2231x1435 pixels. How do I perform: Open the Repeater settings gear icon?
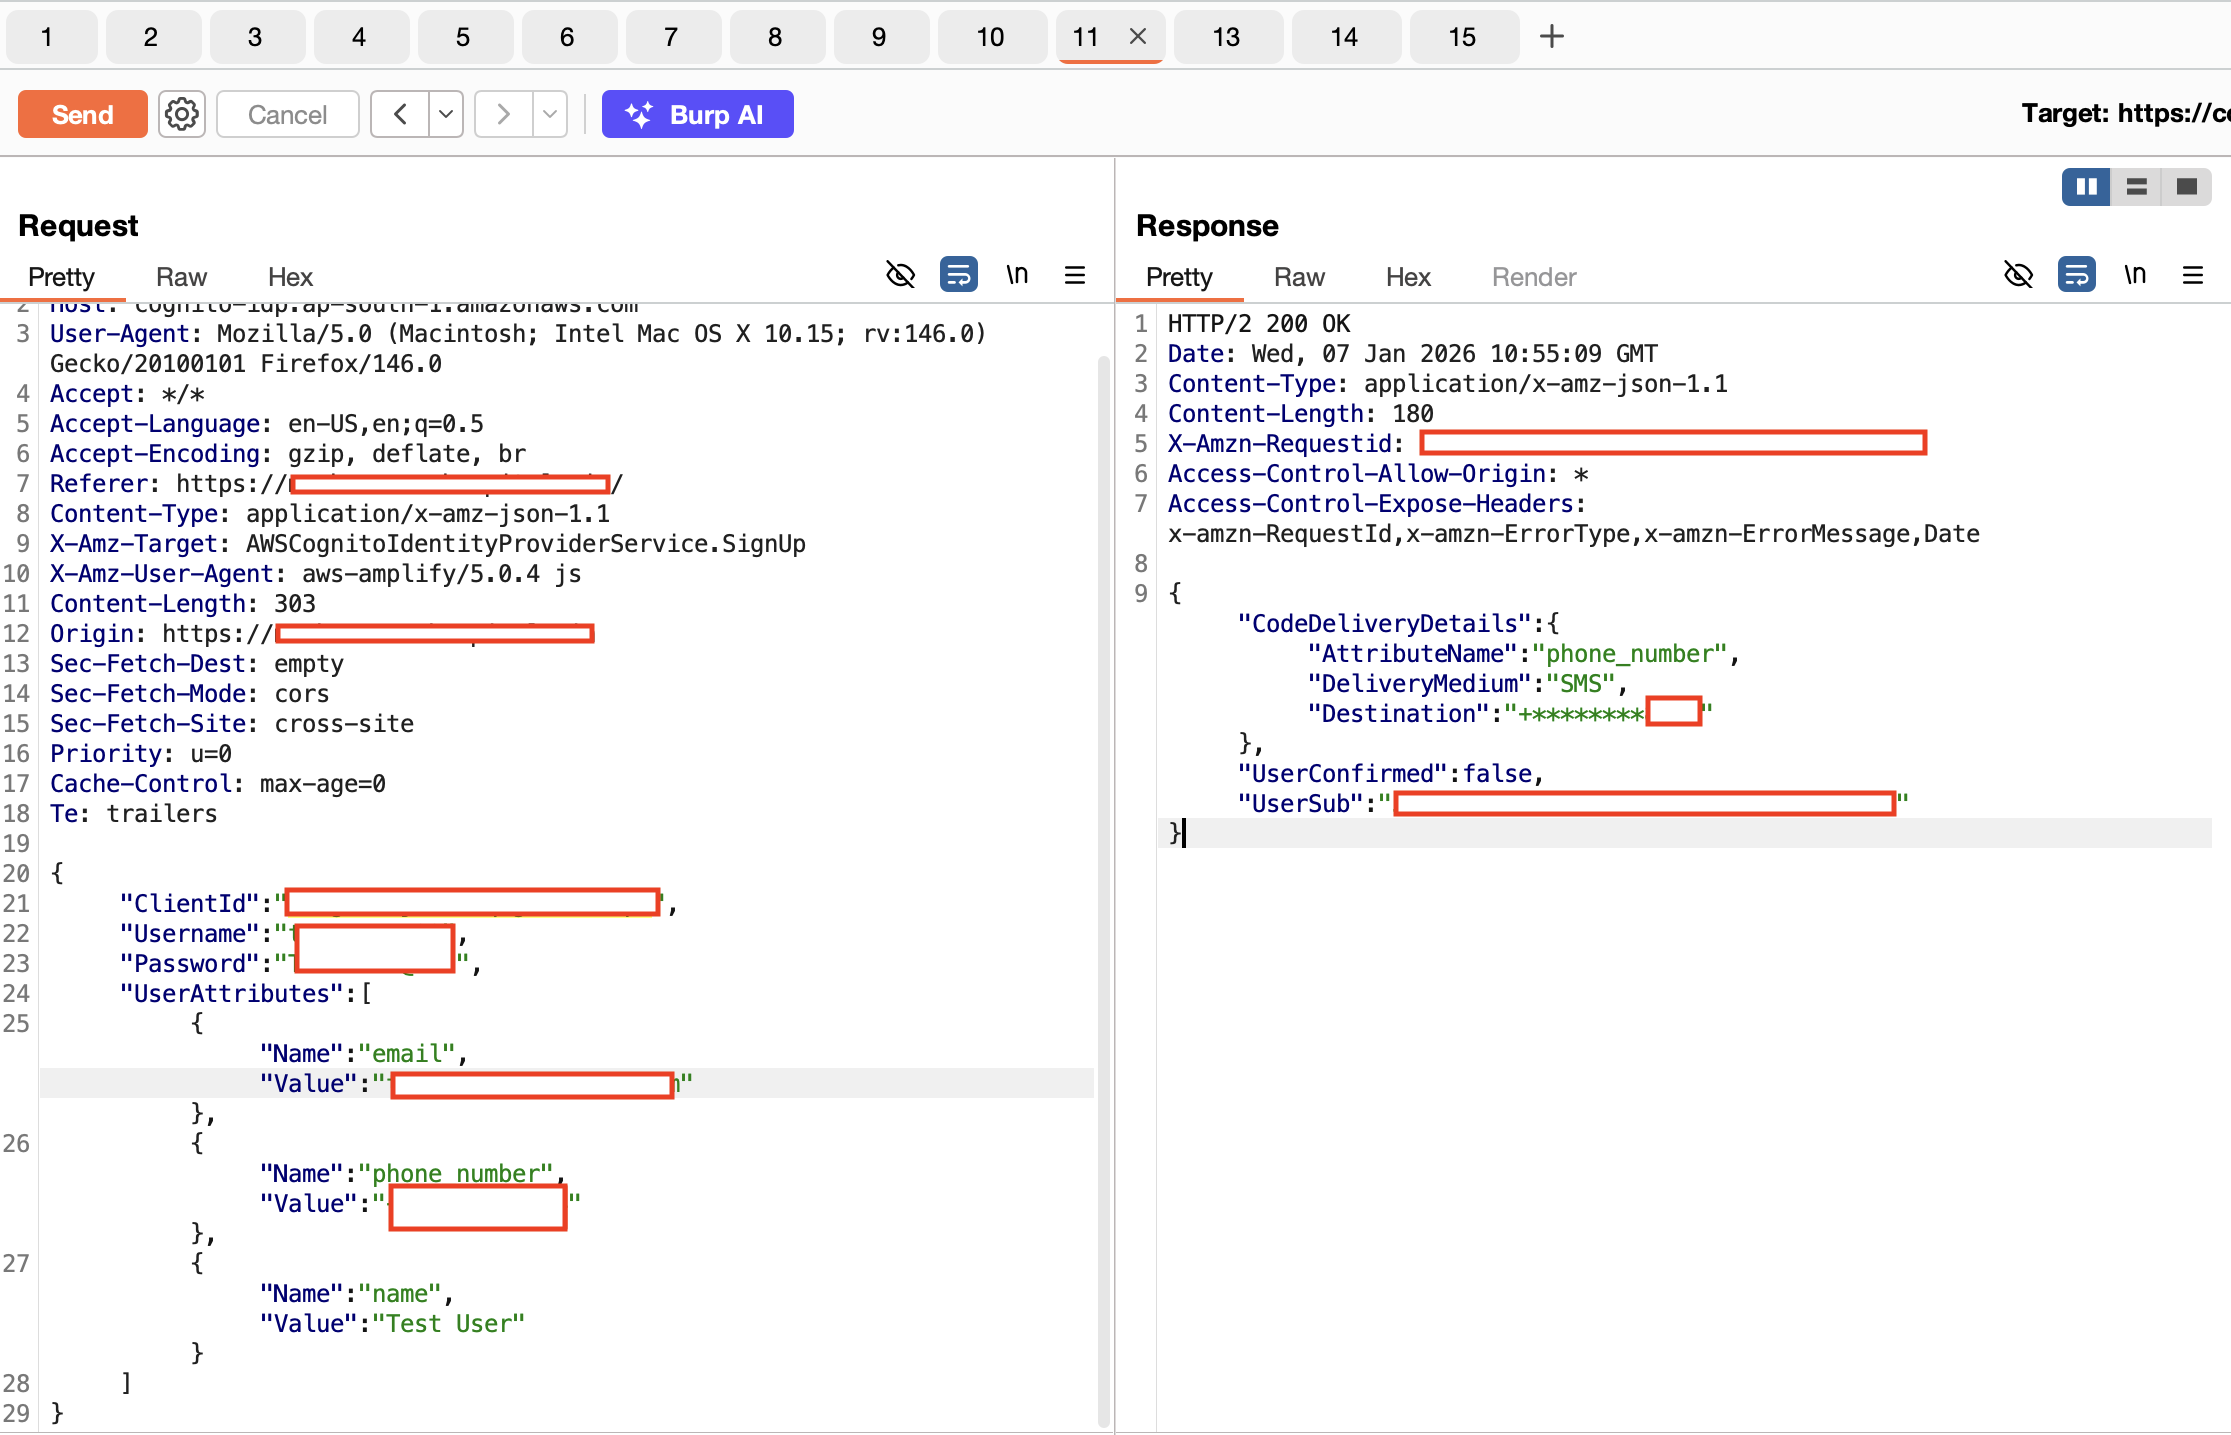181,114
